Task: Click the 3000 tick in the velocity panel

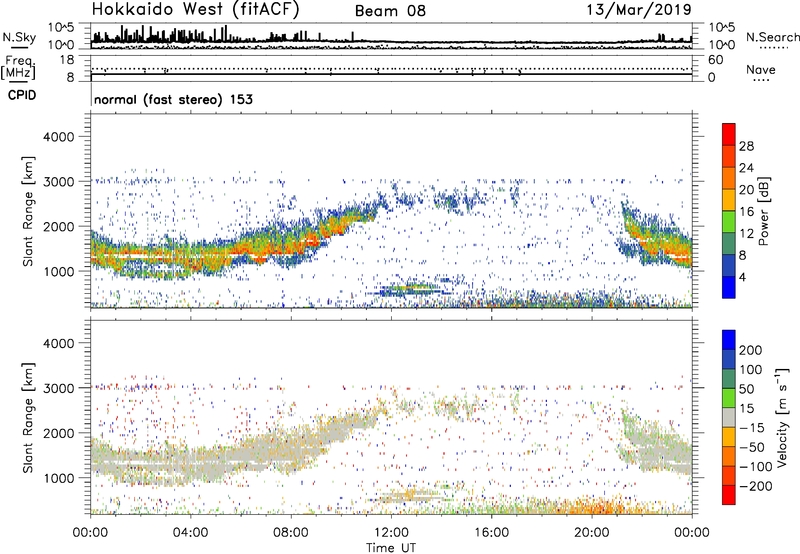Action: coord(58,388)
